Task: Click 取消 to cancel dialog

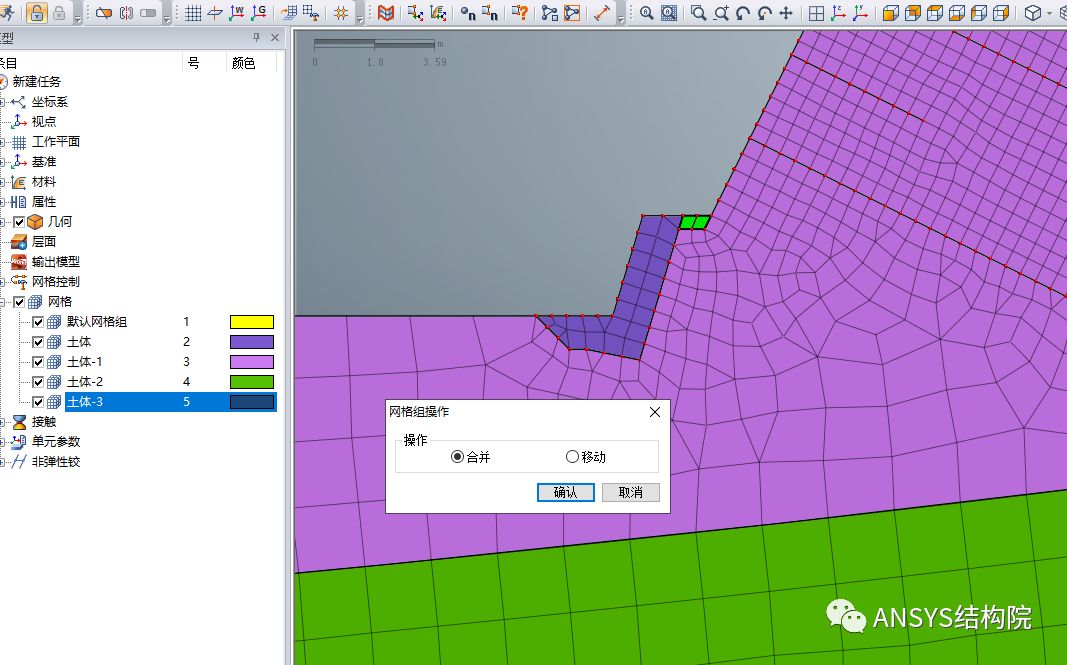Action: 631,492
